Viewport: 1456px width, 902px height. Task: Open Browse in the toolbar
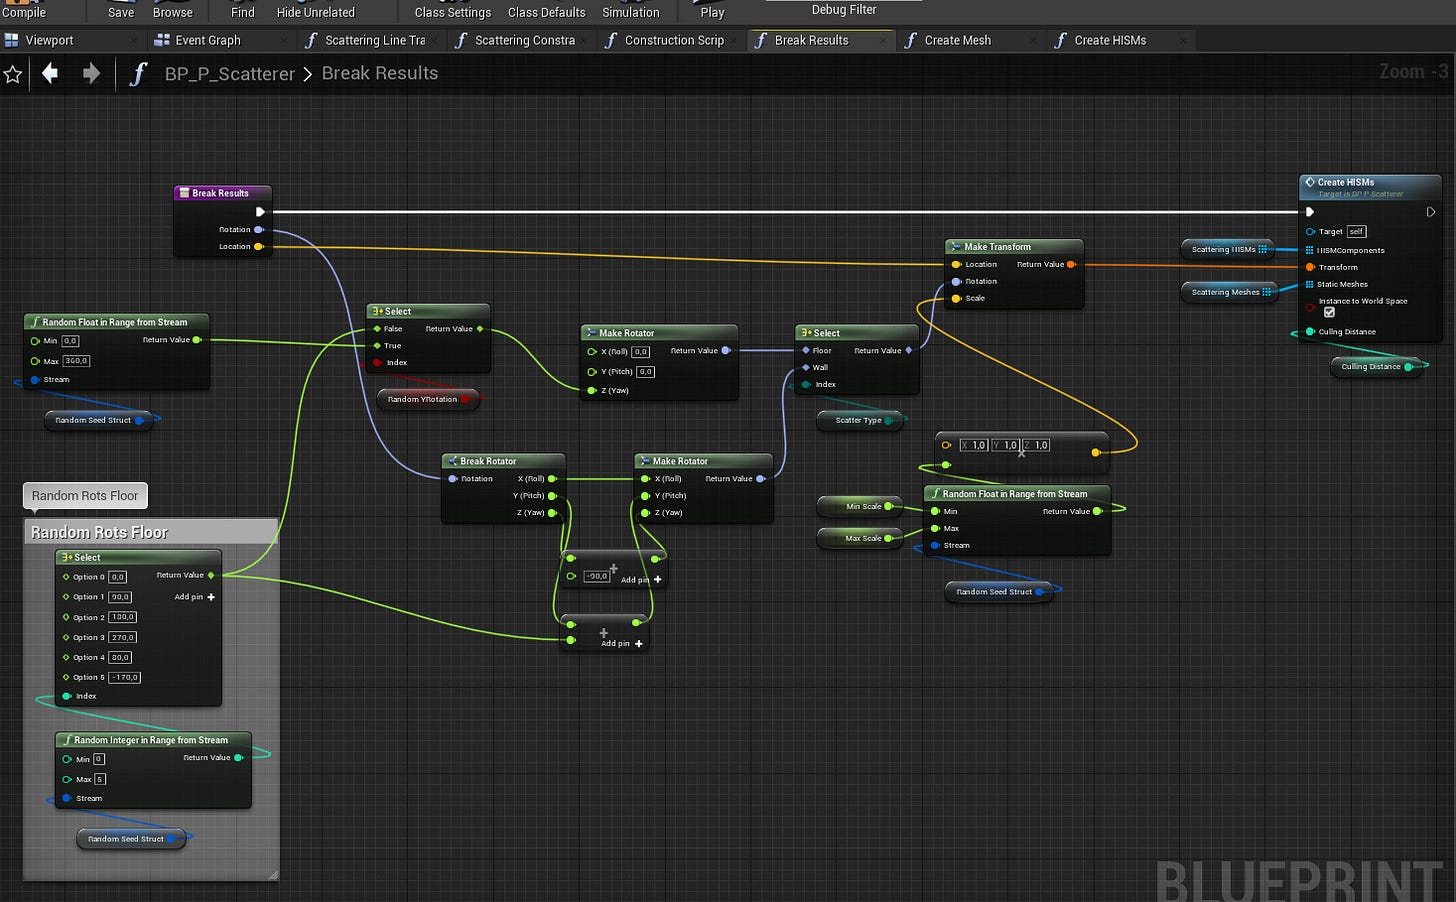tap(173, 12)
